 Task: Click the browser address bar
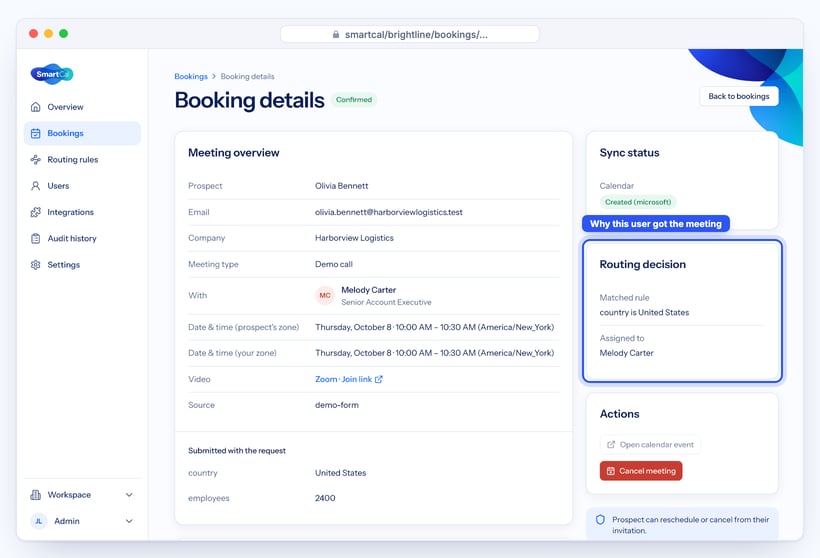pos(409,35)
